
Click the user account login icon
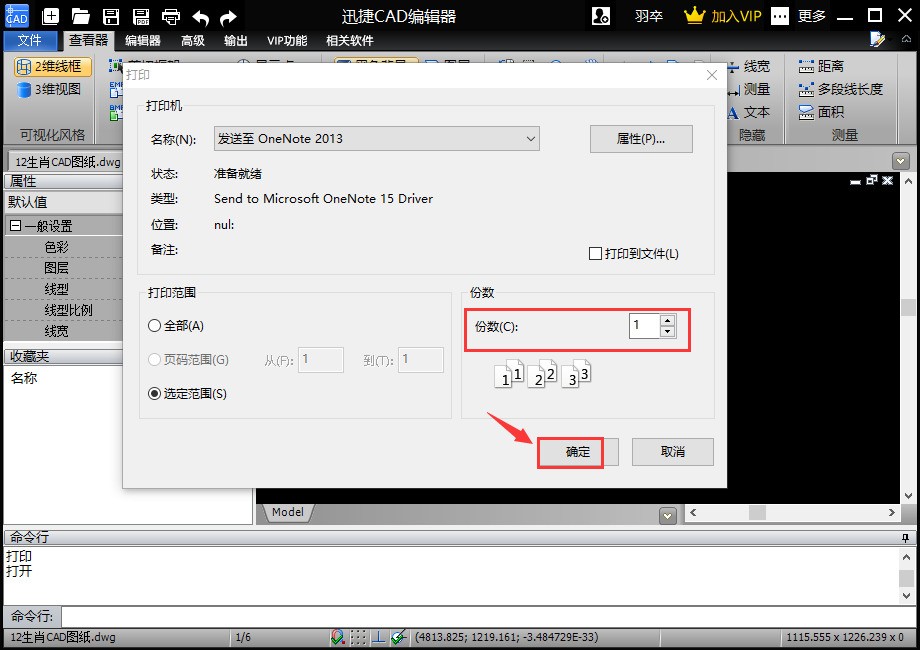[601, 16]
